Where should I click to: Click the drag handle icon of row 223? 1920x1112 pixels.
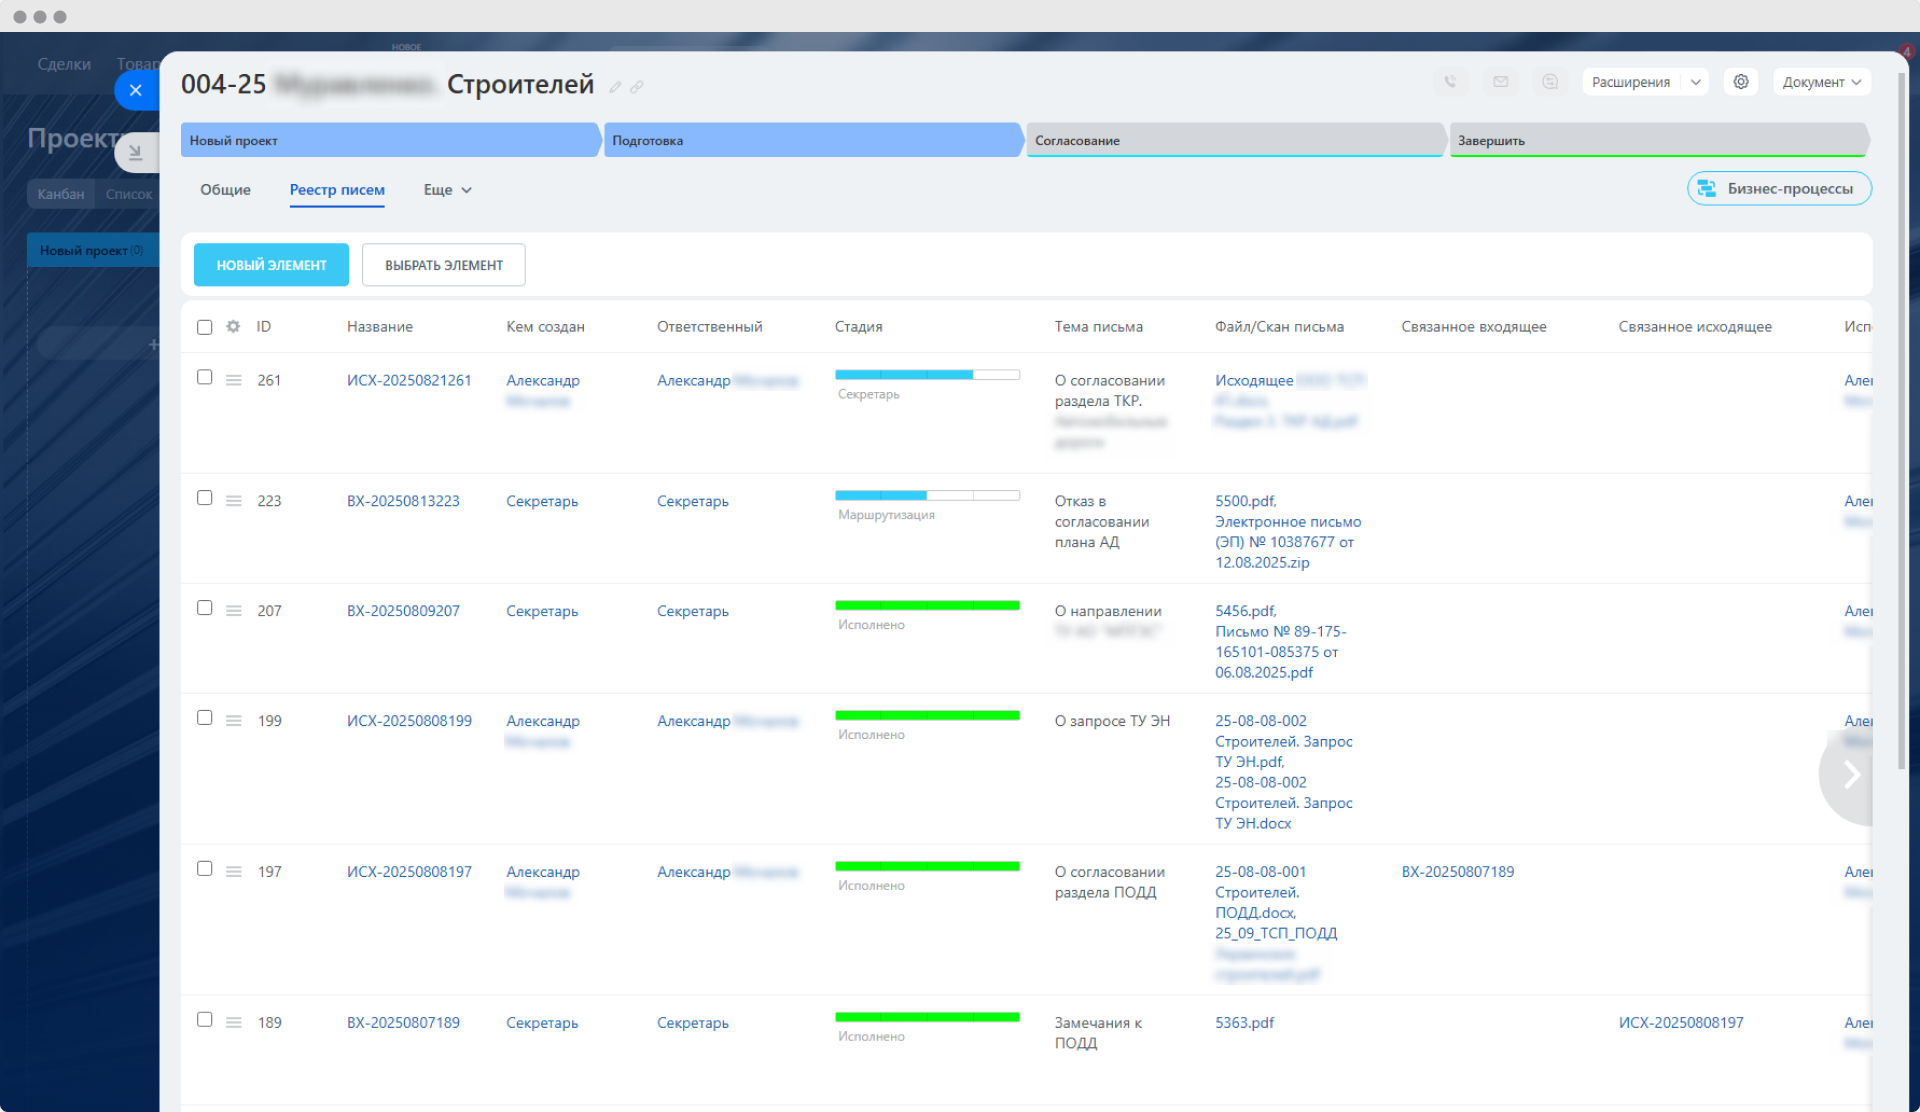click(233, 501)
